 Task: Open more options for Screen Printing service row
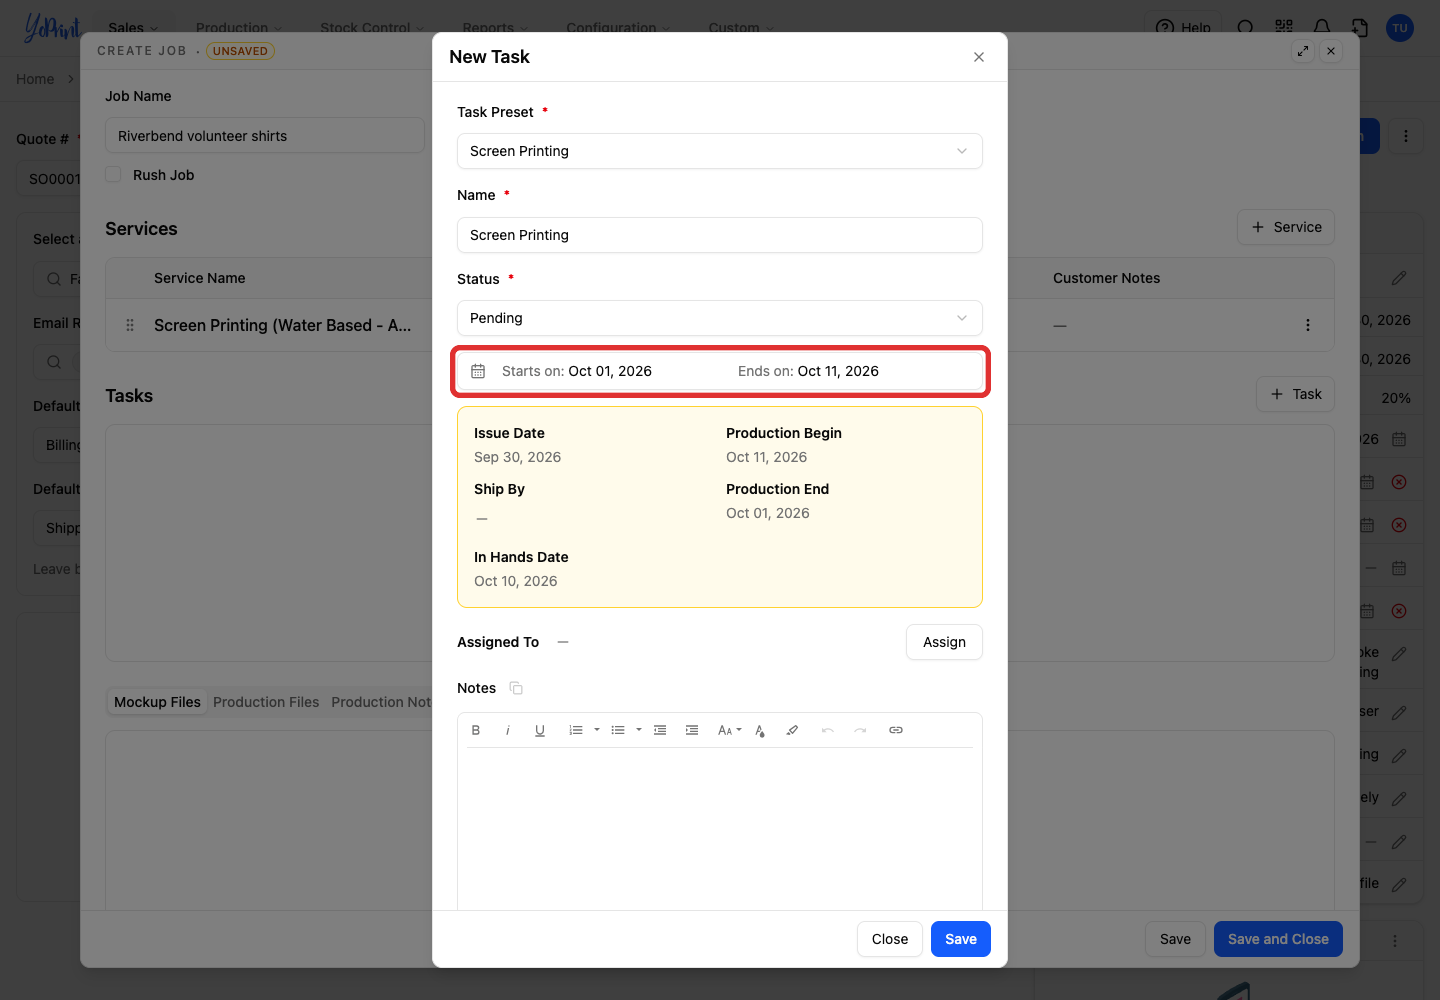(1308, 325)
